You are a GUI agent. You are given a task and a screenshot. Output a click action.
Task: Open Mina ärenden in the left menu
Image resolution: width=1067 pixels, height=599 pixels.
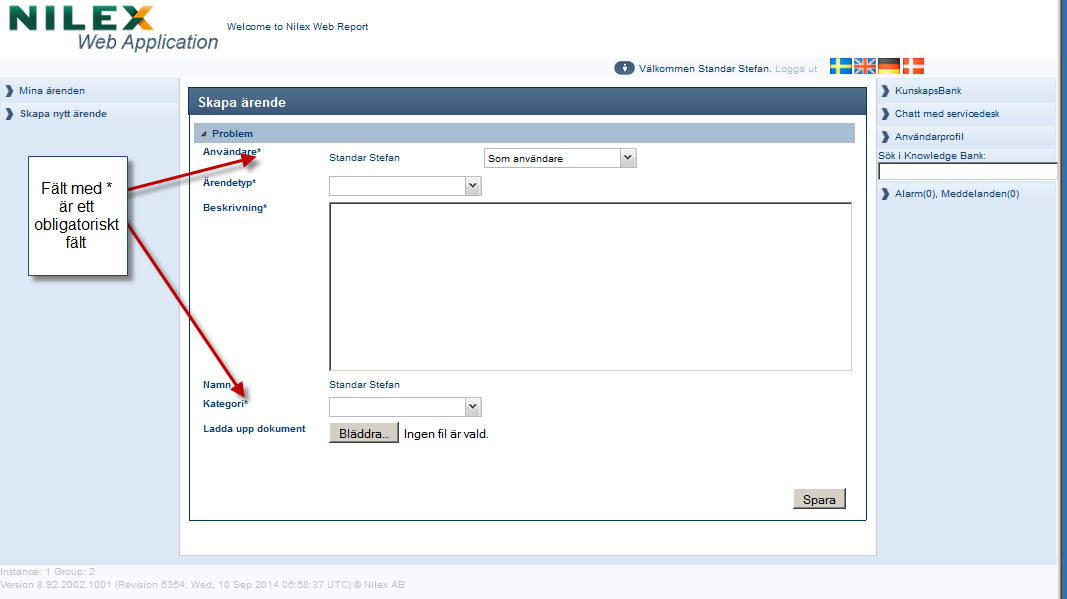pyautogui.click(x=52, y=91)
